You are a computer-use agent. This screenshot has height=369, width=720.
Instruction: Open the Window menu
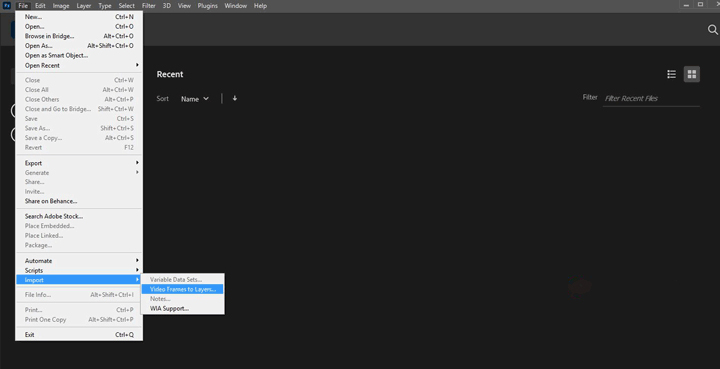point(236,6)
